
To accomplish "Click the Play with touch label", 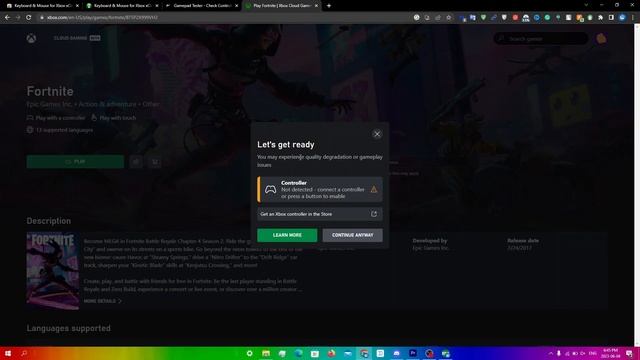I will point(118,118).
